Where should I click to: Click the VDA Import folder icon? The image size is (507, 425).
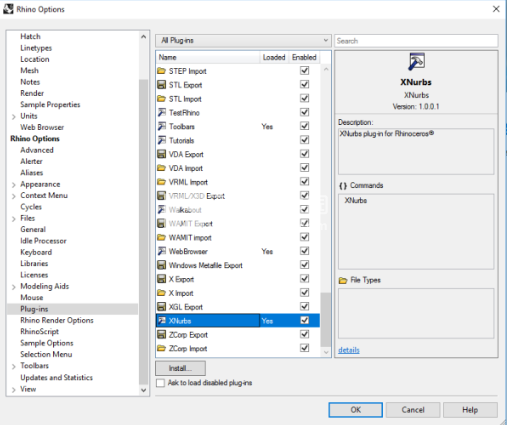[161, 168]
